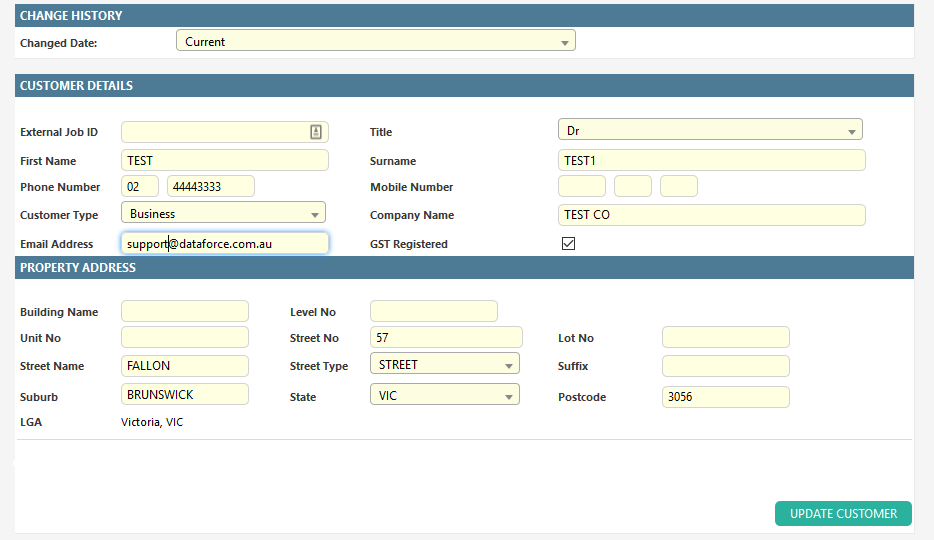This screenshot has width=934, height=540.
Task: Click the first Mobile Number box
Action: (581, 187)
